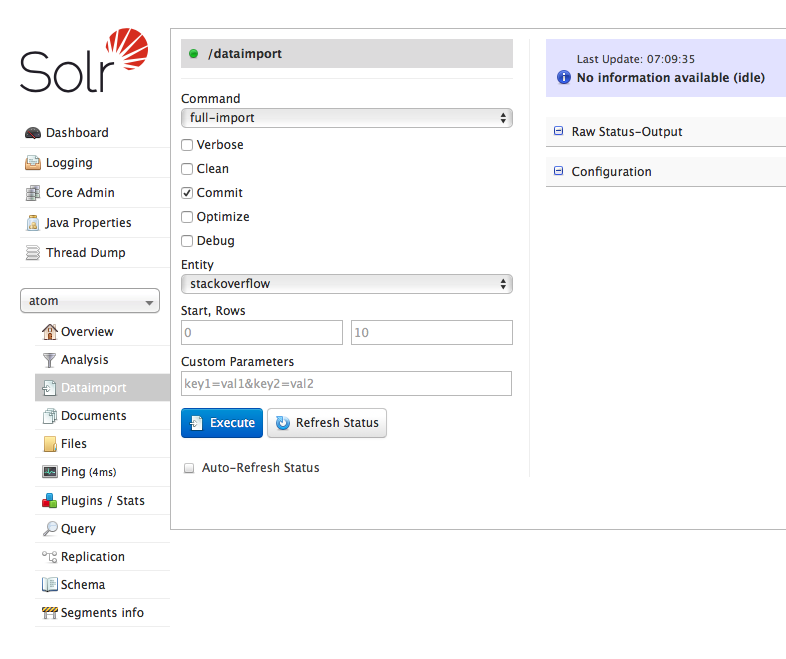The width and height of the screenshot is (786, 659).
Task: Click the green status dot by /dataimport
Action: point(193,54)
